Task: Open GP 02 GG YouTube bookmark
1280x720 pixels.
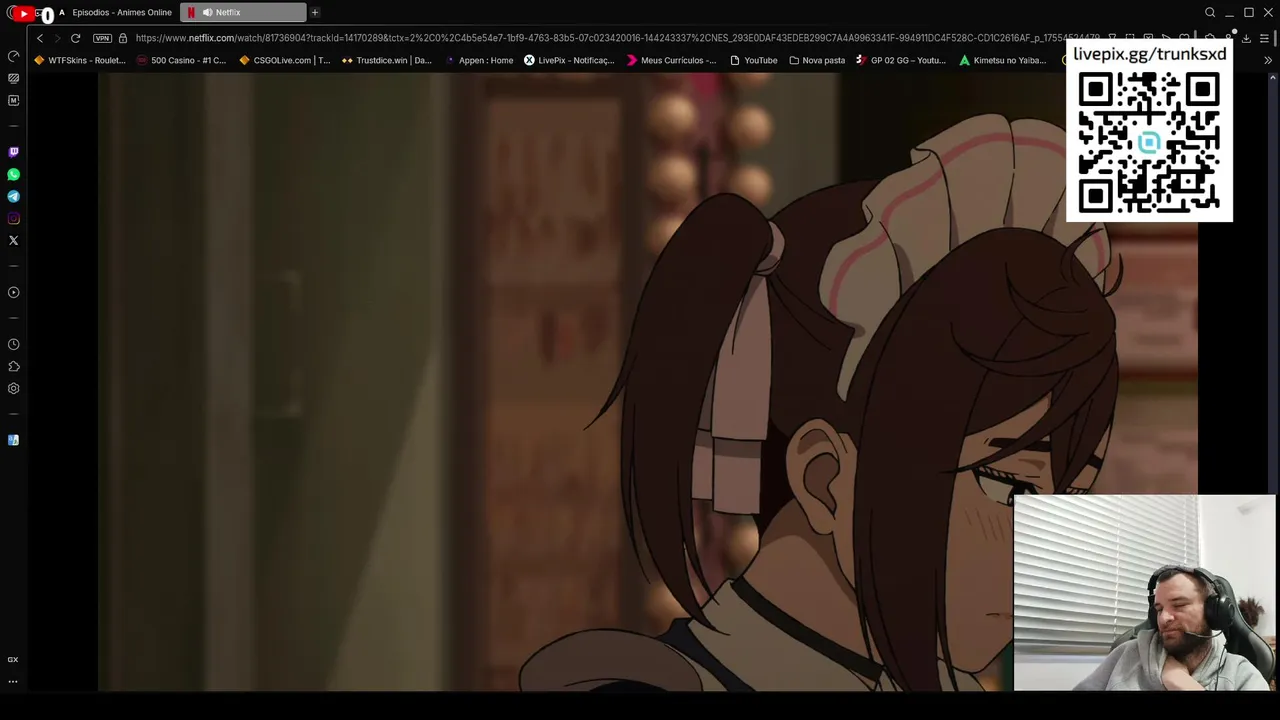Action: pos(901,60)
